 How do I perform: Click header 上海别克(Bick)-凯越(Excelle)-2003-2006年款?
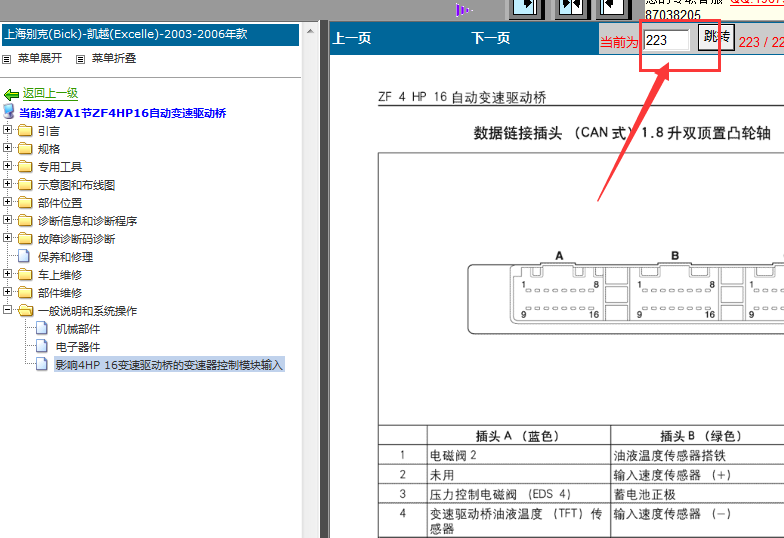pos(150,34)
